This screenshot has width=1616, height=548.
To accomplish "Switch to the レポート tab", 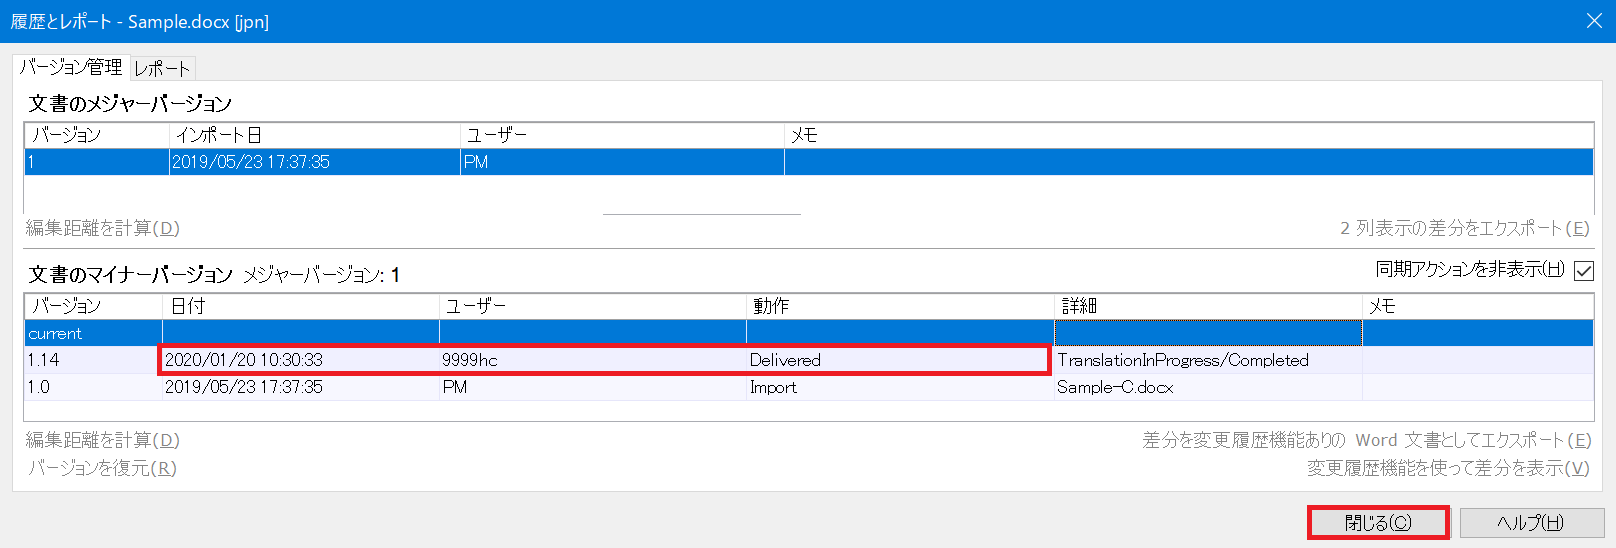I will tap(162, 69).
